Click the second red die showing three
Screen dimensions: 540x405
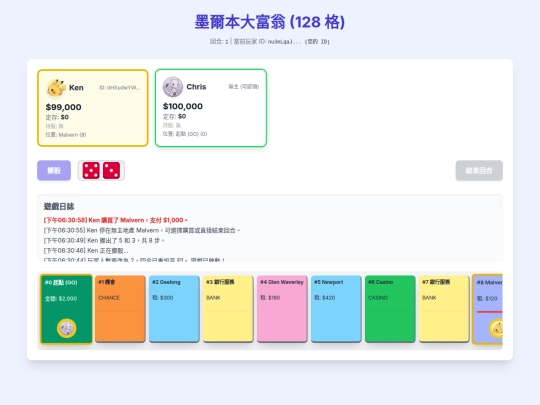point(111,170)
